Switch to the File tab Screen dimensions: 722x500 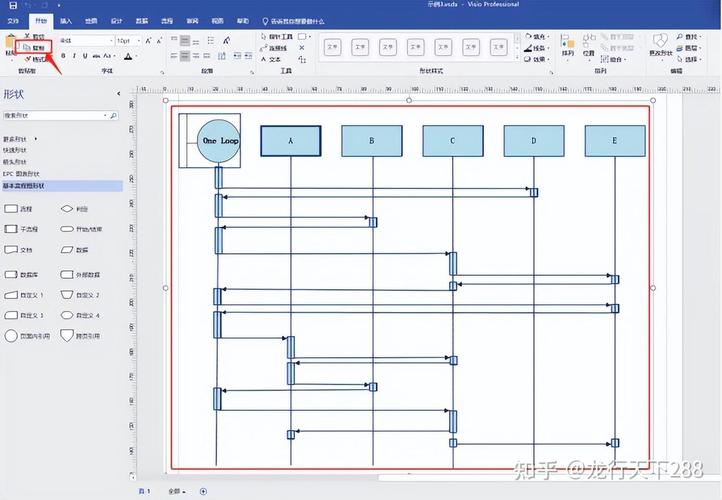[13, 21]
